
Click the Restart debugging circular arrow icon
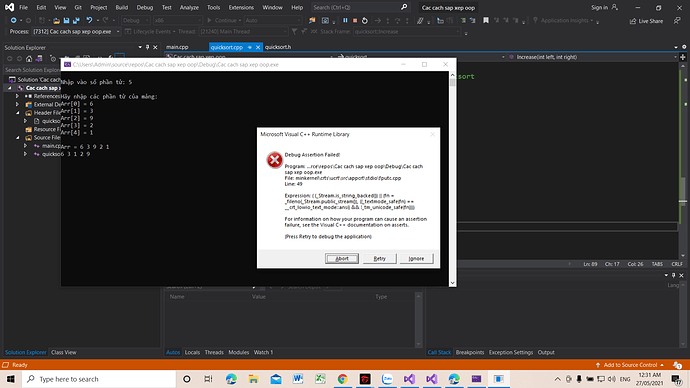tap(365, 20)
